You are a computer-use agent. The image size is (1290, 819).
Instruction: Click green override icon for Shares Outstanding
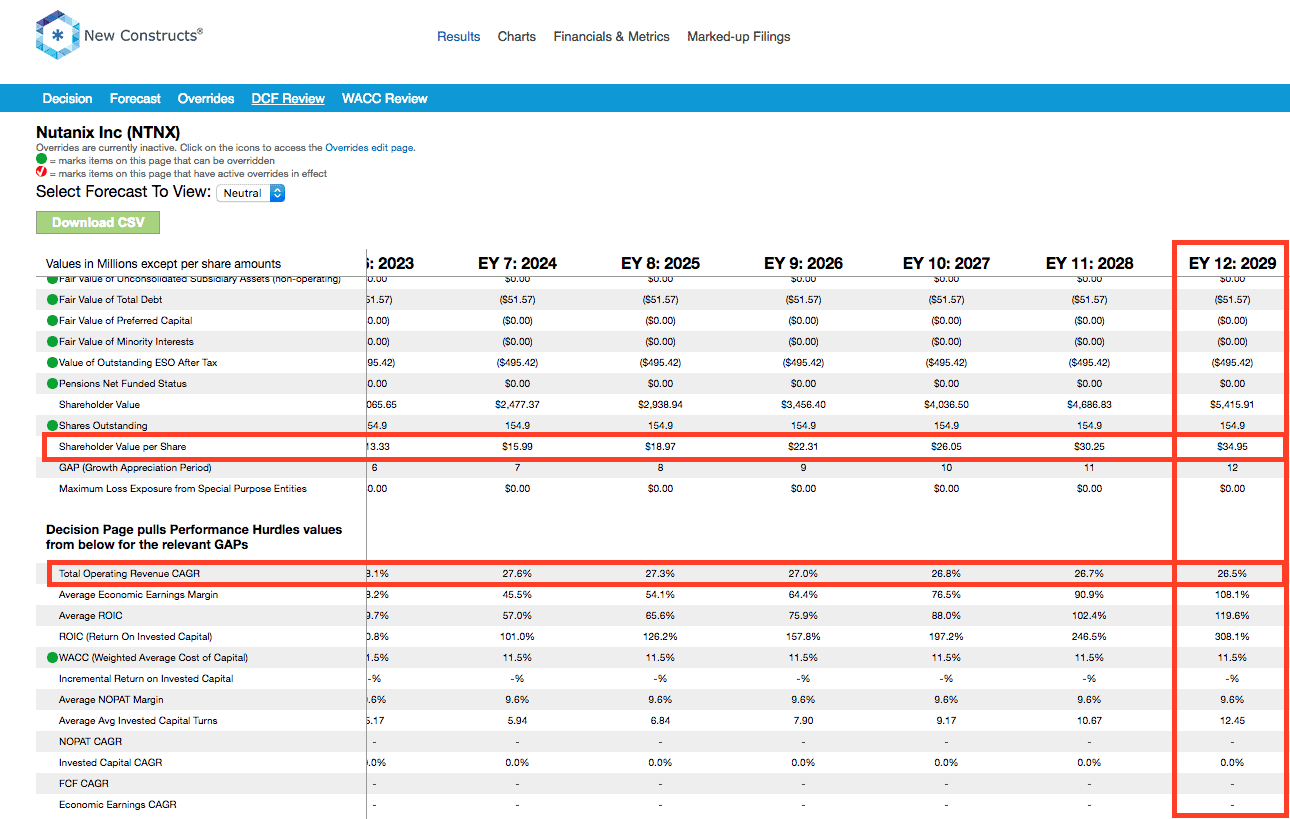(x=52, y=426)
